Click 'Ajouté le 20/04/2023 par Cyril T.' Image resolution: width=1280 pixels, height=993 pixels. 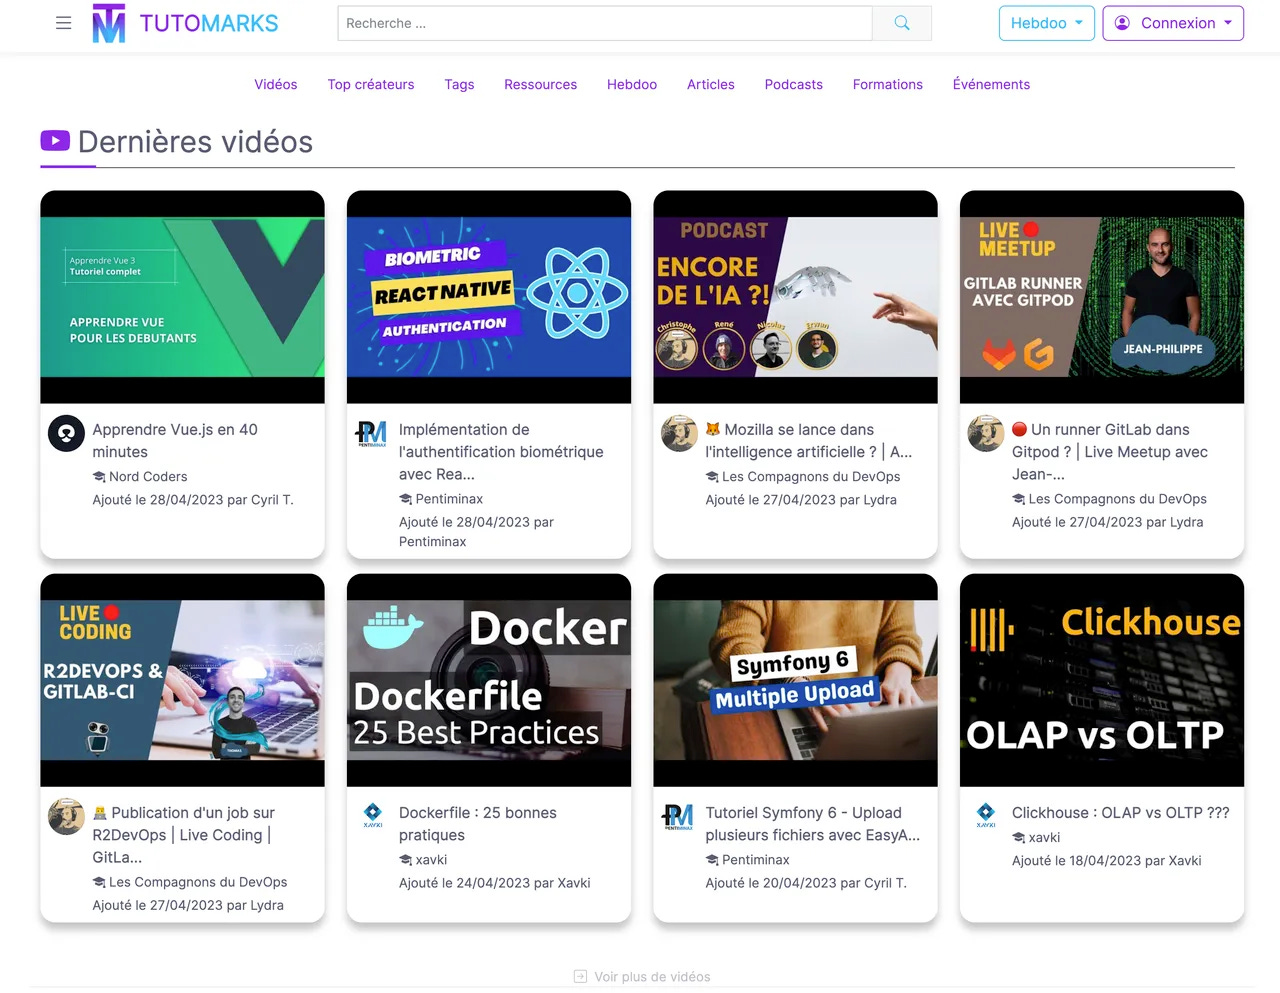(806, 882)
